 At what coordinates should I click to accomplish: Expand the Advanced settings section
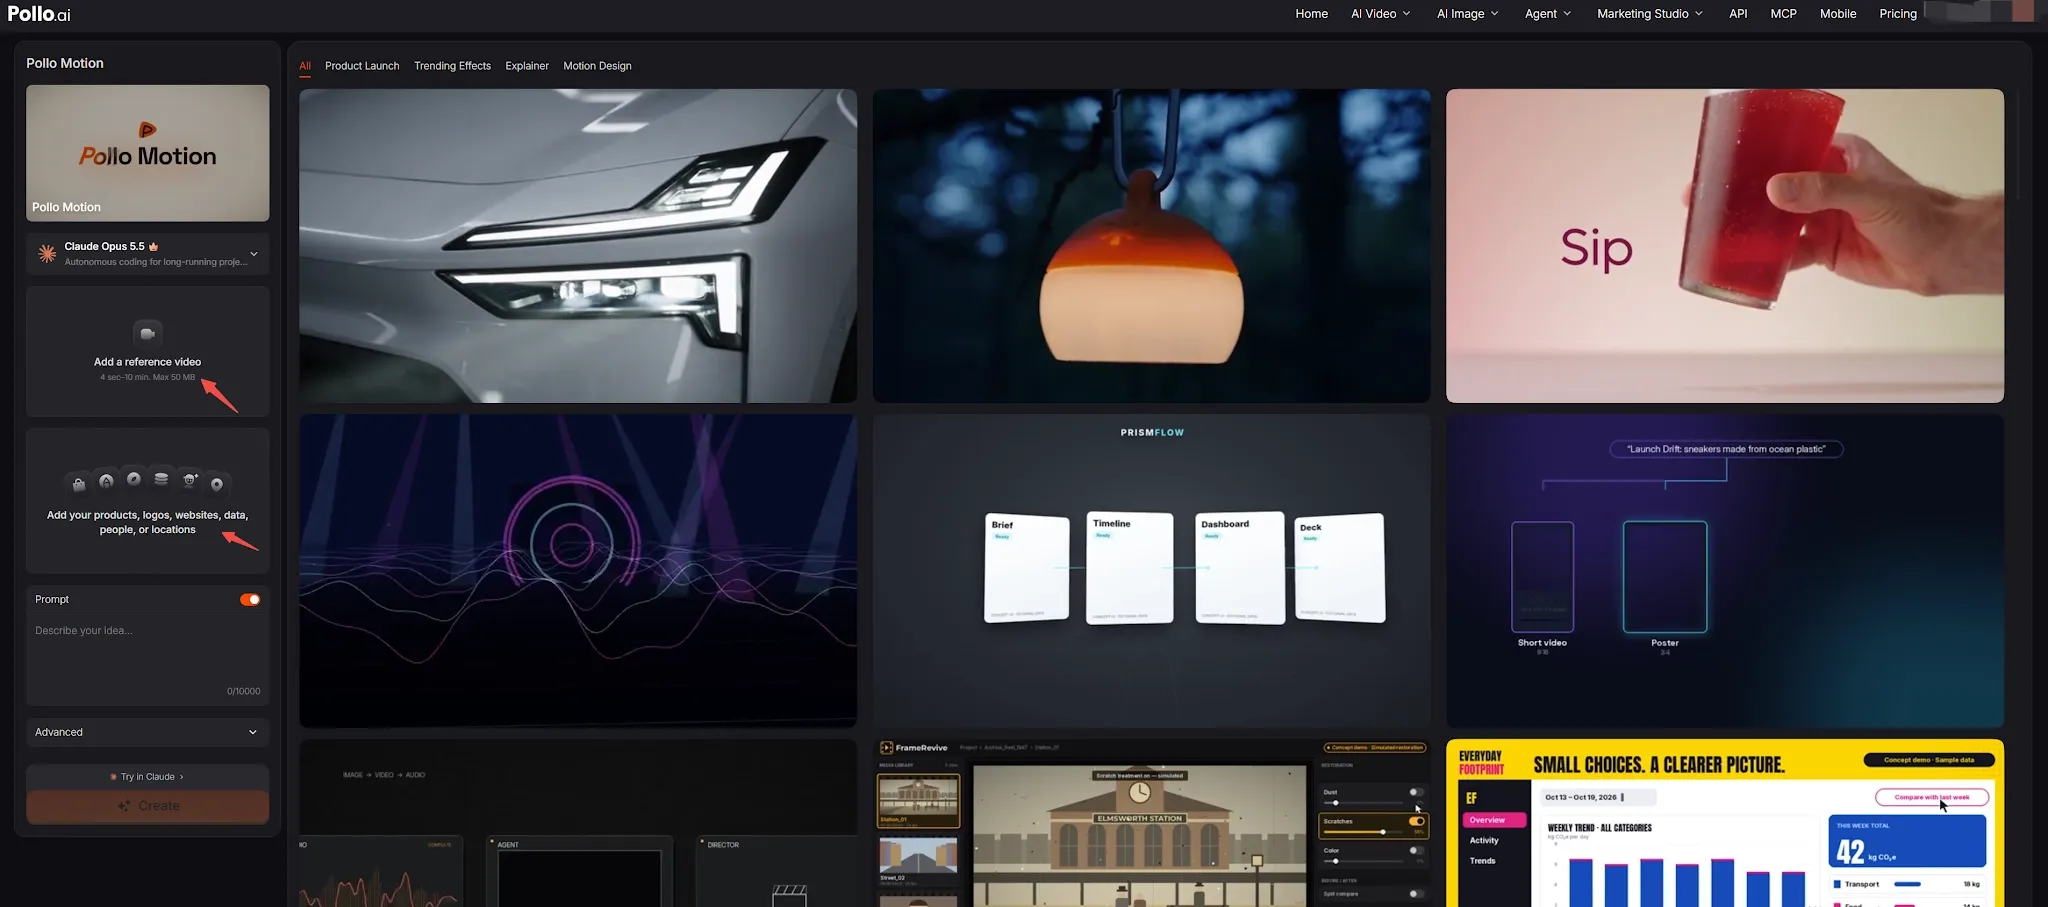pos(148,732)
